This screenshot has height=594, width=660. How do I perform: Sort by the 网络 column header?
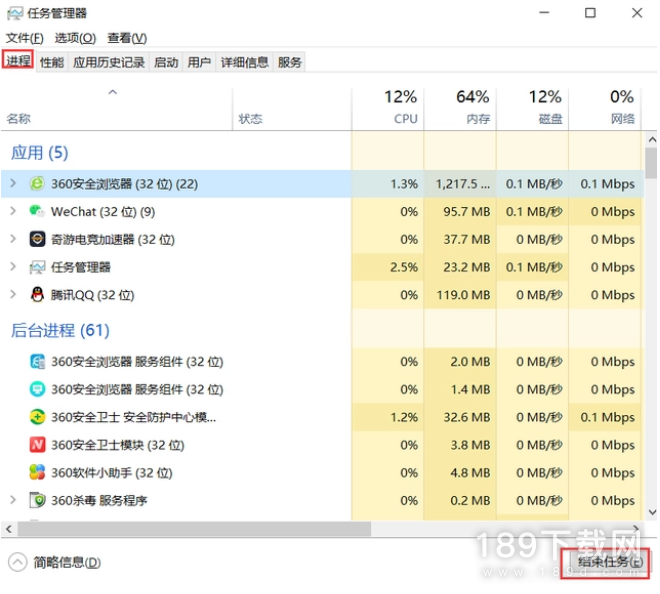[605, 109]
